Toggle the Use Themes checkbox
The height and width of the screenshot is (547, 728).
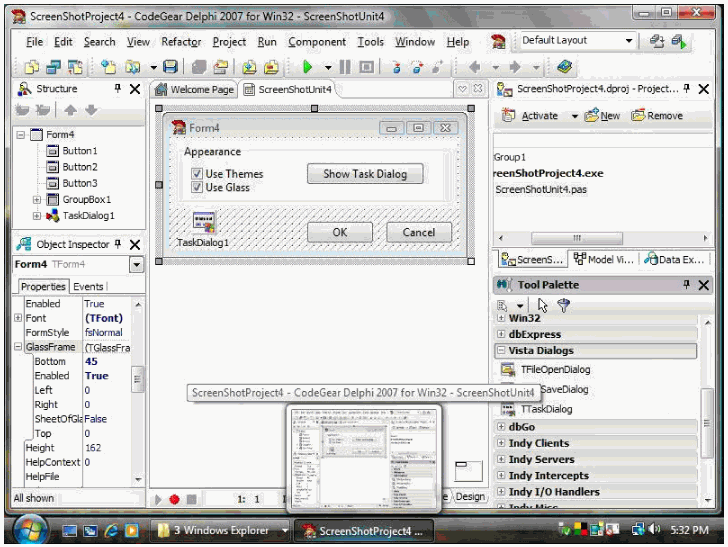point(197,174)
